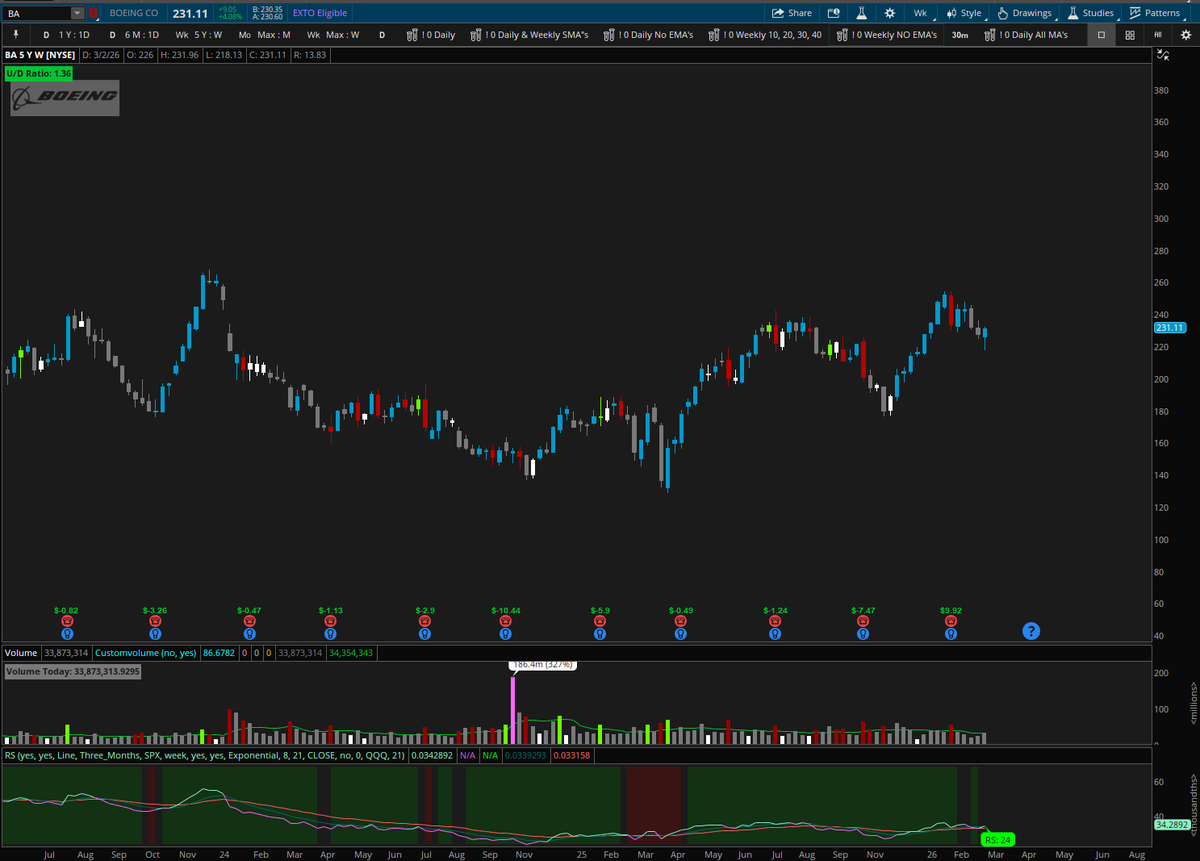Viewport: 1200px width, 861px height.
Task: Click the pink 186.4m (327%) volume label
Action: coord(542,664)
